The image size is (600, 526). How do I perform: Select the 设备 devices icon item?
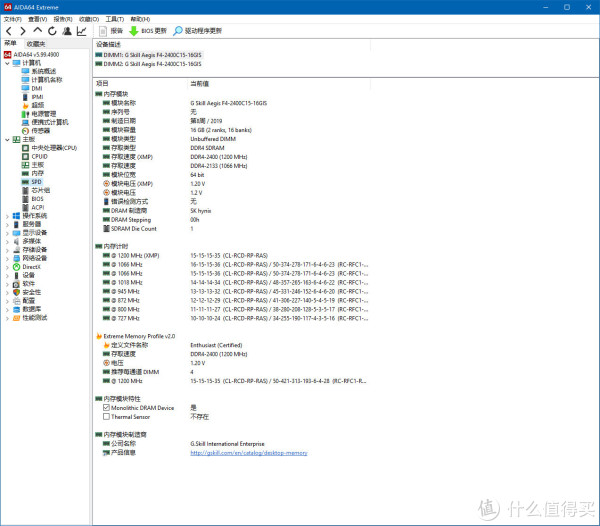point(24,275)
